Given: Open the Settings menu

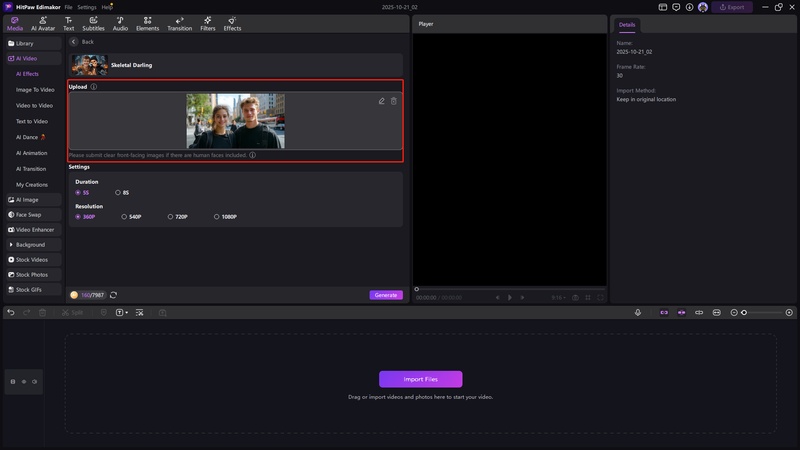Looking at the screenshot, I should click(x=87, y=7).
